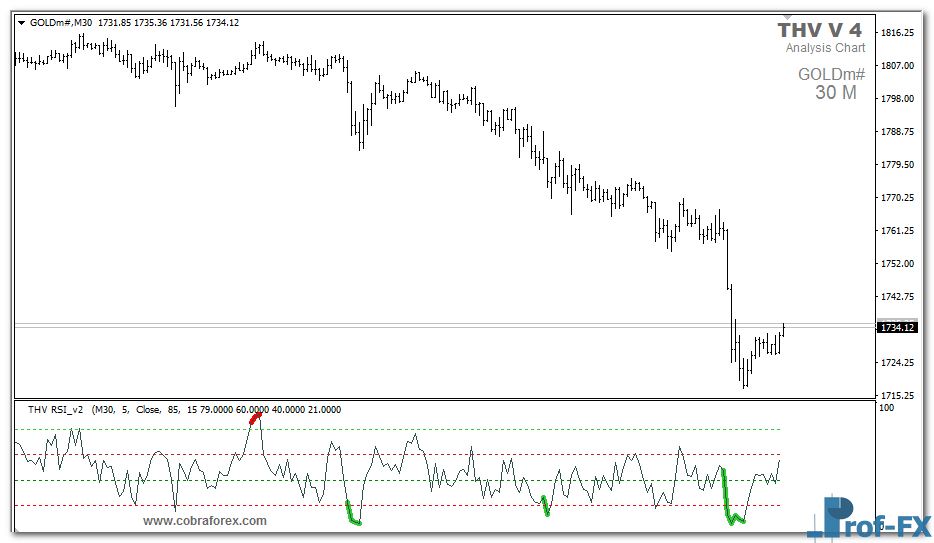Click the 1715.25 price axis label

click(897, 396)
